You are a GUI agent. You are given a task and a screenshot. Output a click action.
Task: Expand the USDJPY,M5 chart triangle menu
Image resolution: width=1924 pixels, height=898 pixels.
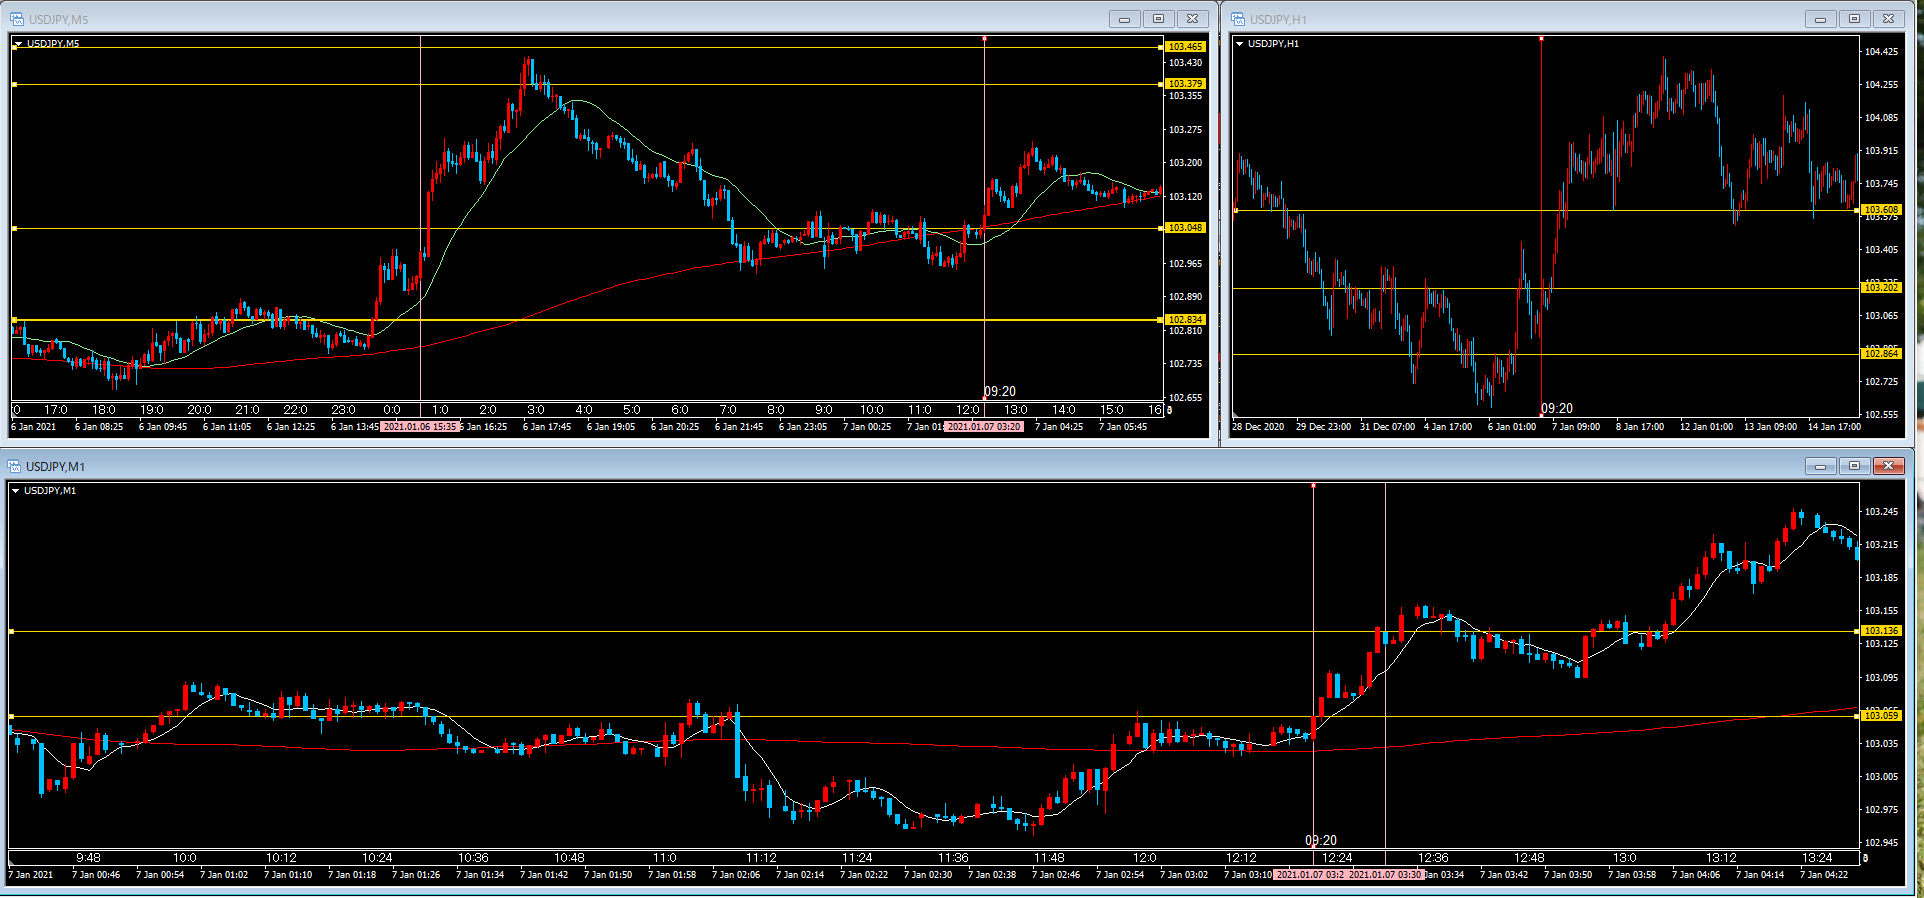[18, 44]
